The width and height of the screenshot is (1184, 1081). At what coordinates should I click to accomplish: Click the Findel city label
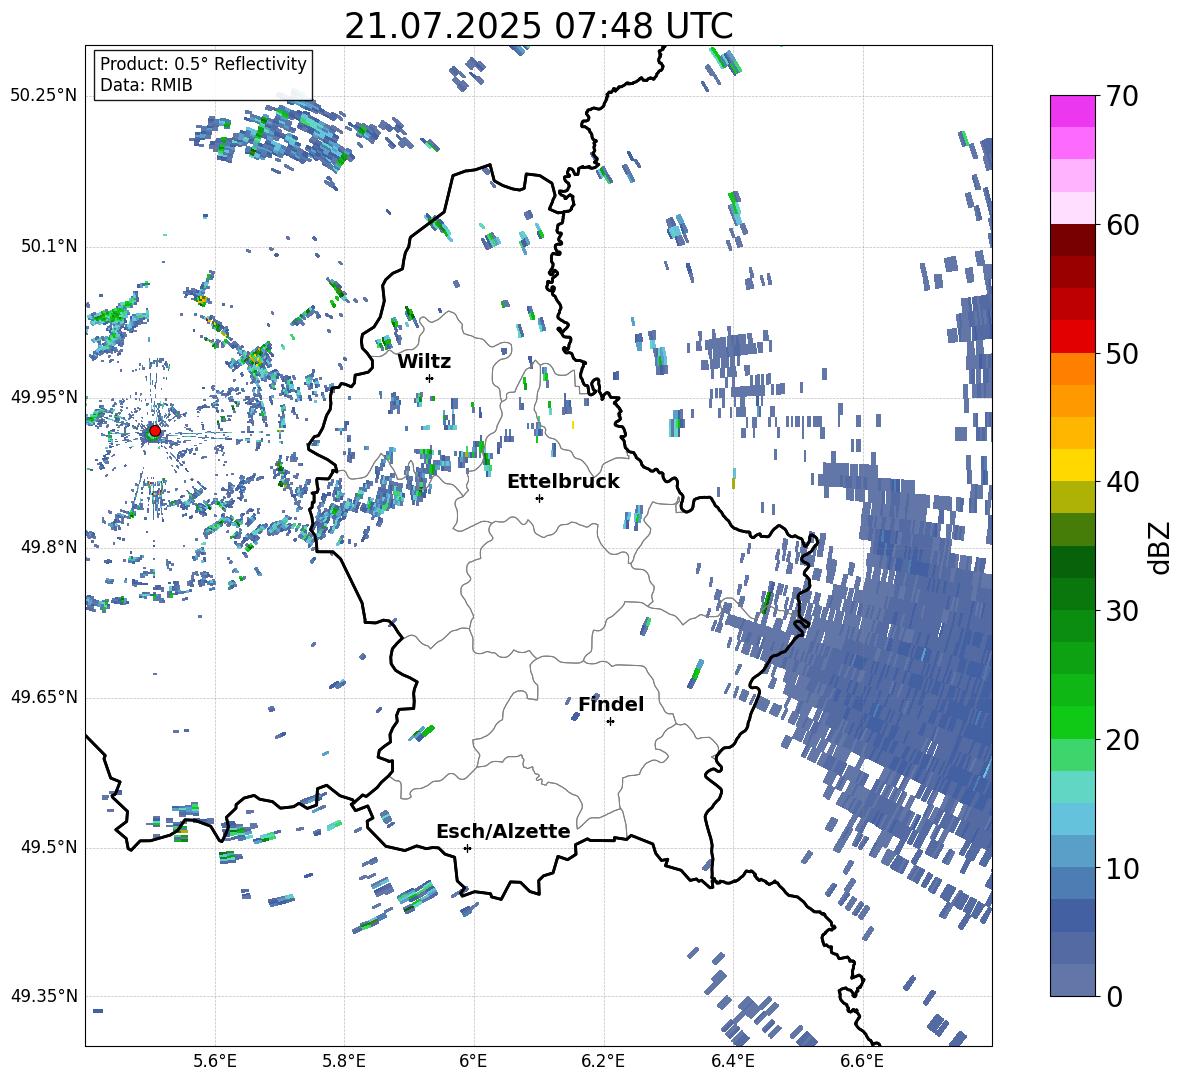tap(611, 704)
